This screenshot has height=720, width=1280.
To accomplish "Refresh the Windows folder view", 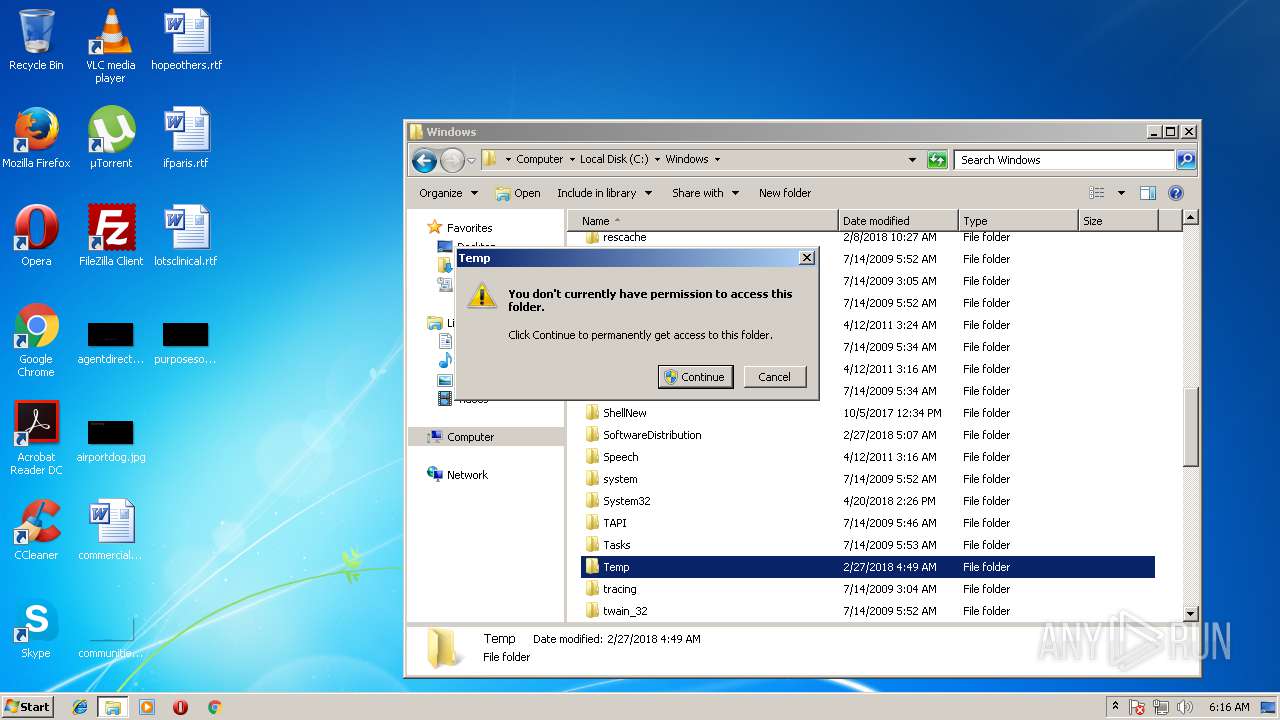I will pos(937,160).
